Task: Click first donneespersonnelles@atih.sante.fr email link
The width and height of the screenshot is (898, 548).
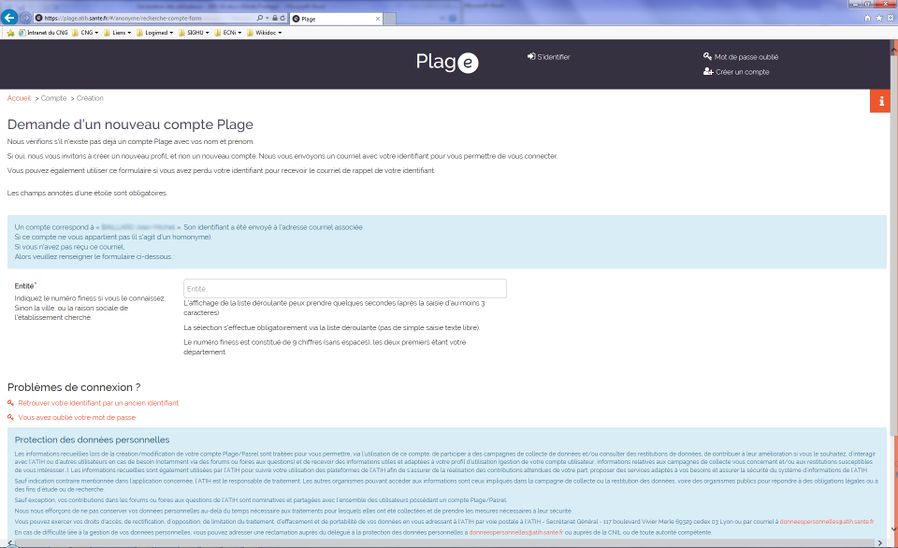Action: pos(826,522)
